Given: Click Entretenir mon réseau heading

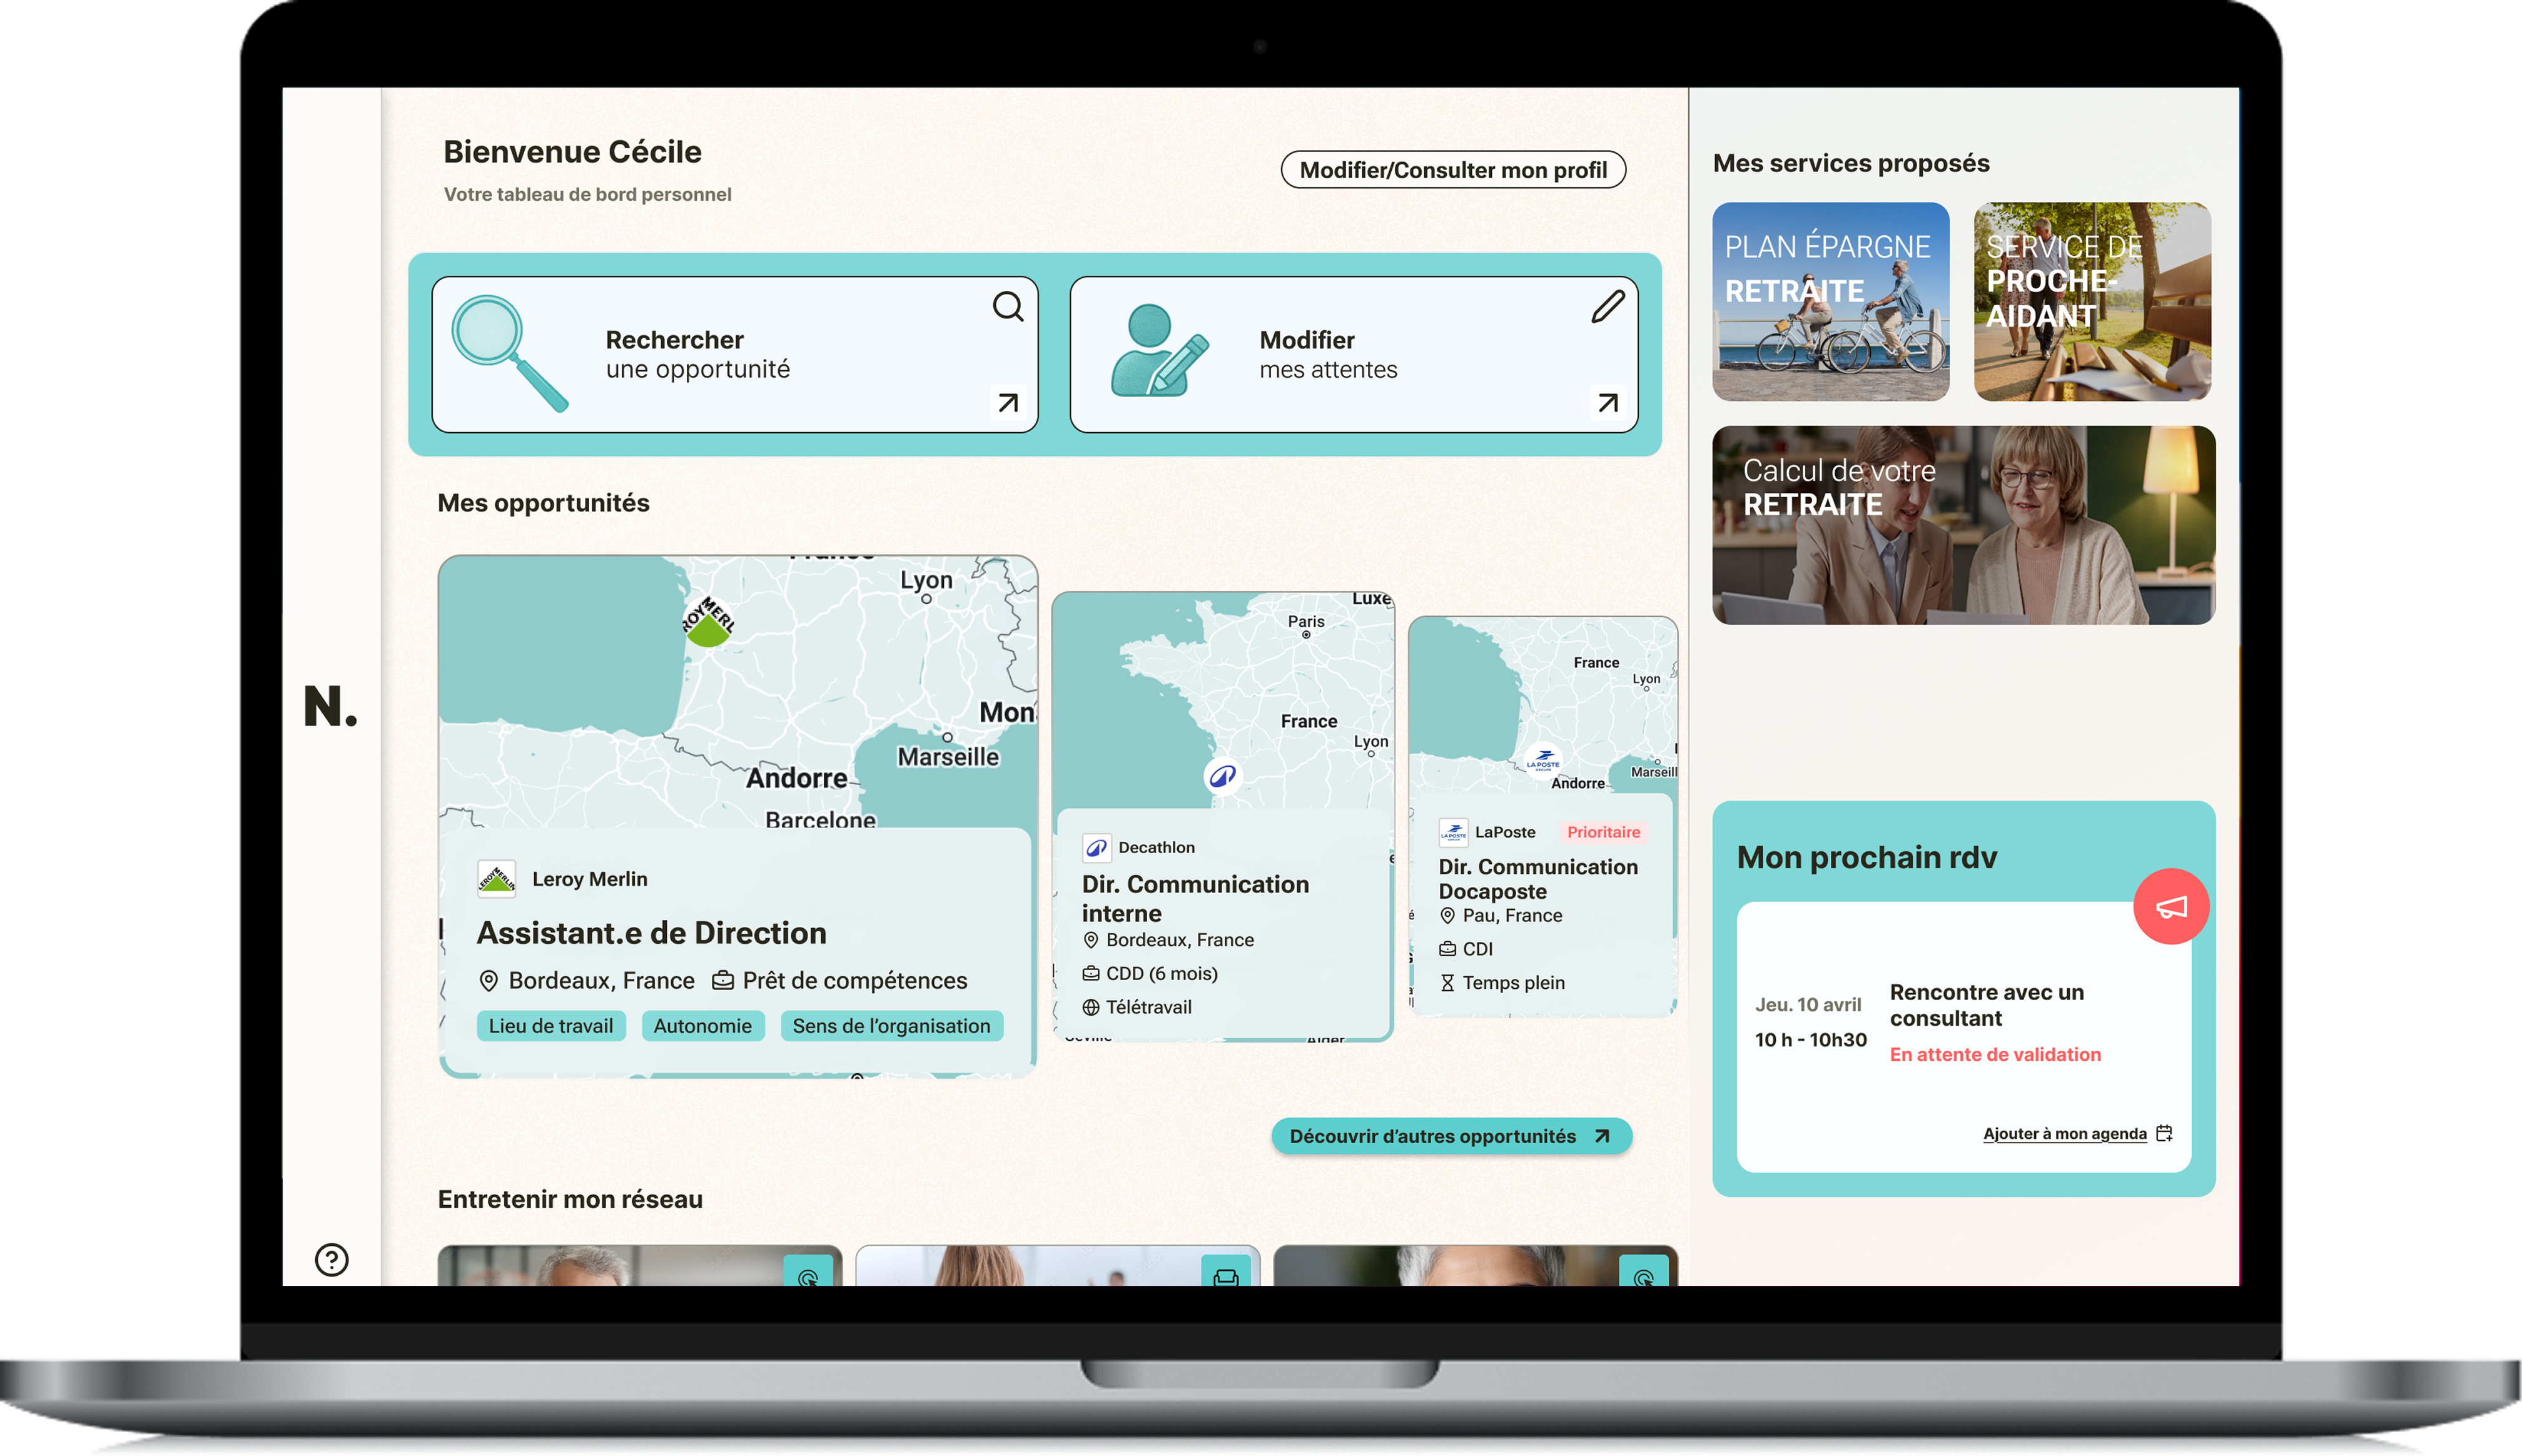Looking at the screenshot, I should coord(570,1199).
